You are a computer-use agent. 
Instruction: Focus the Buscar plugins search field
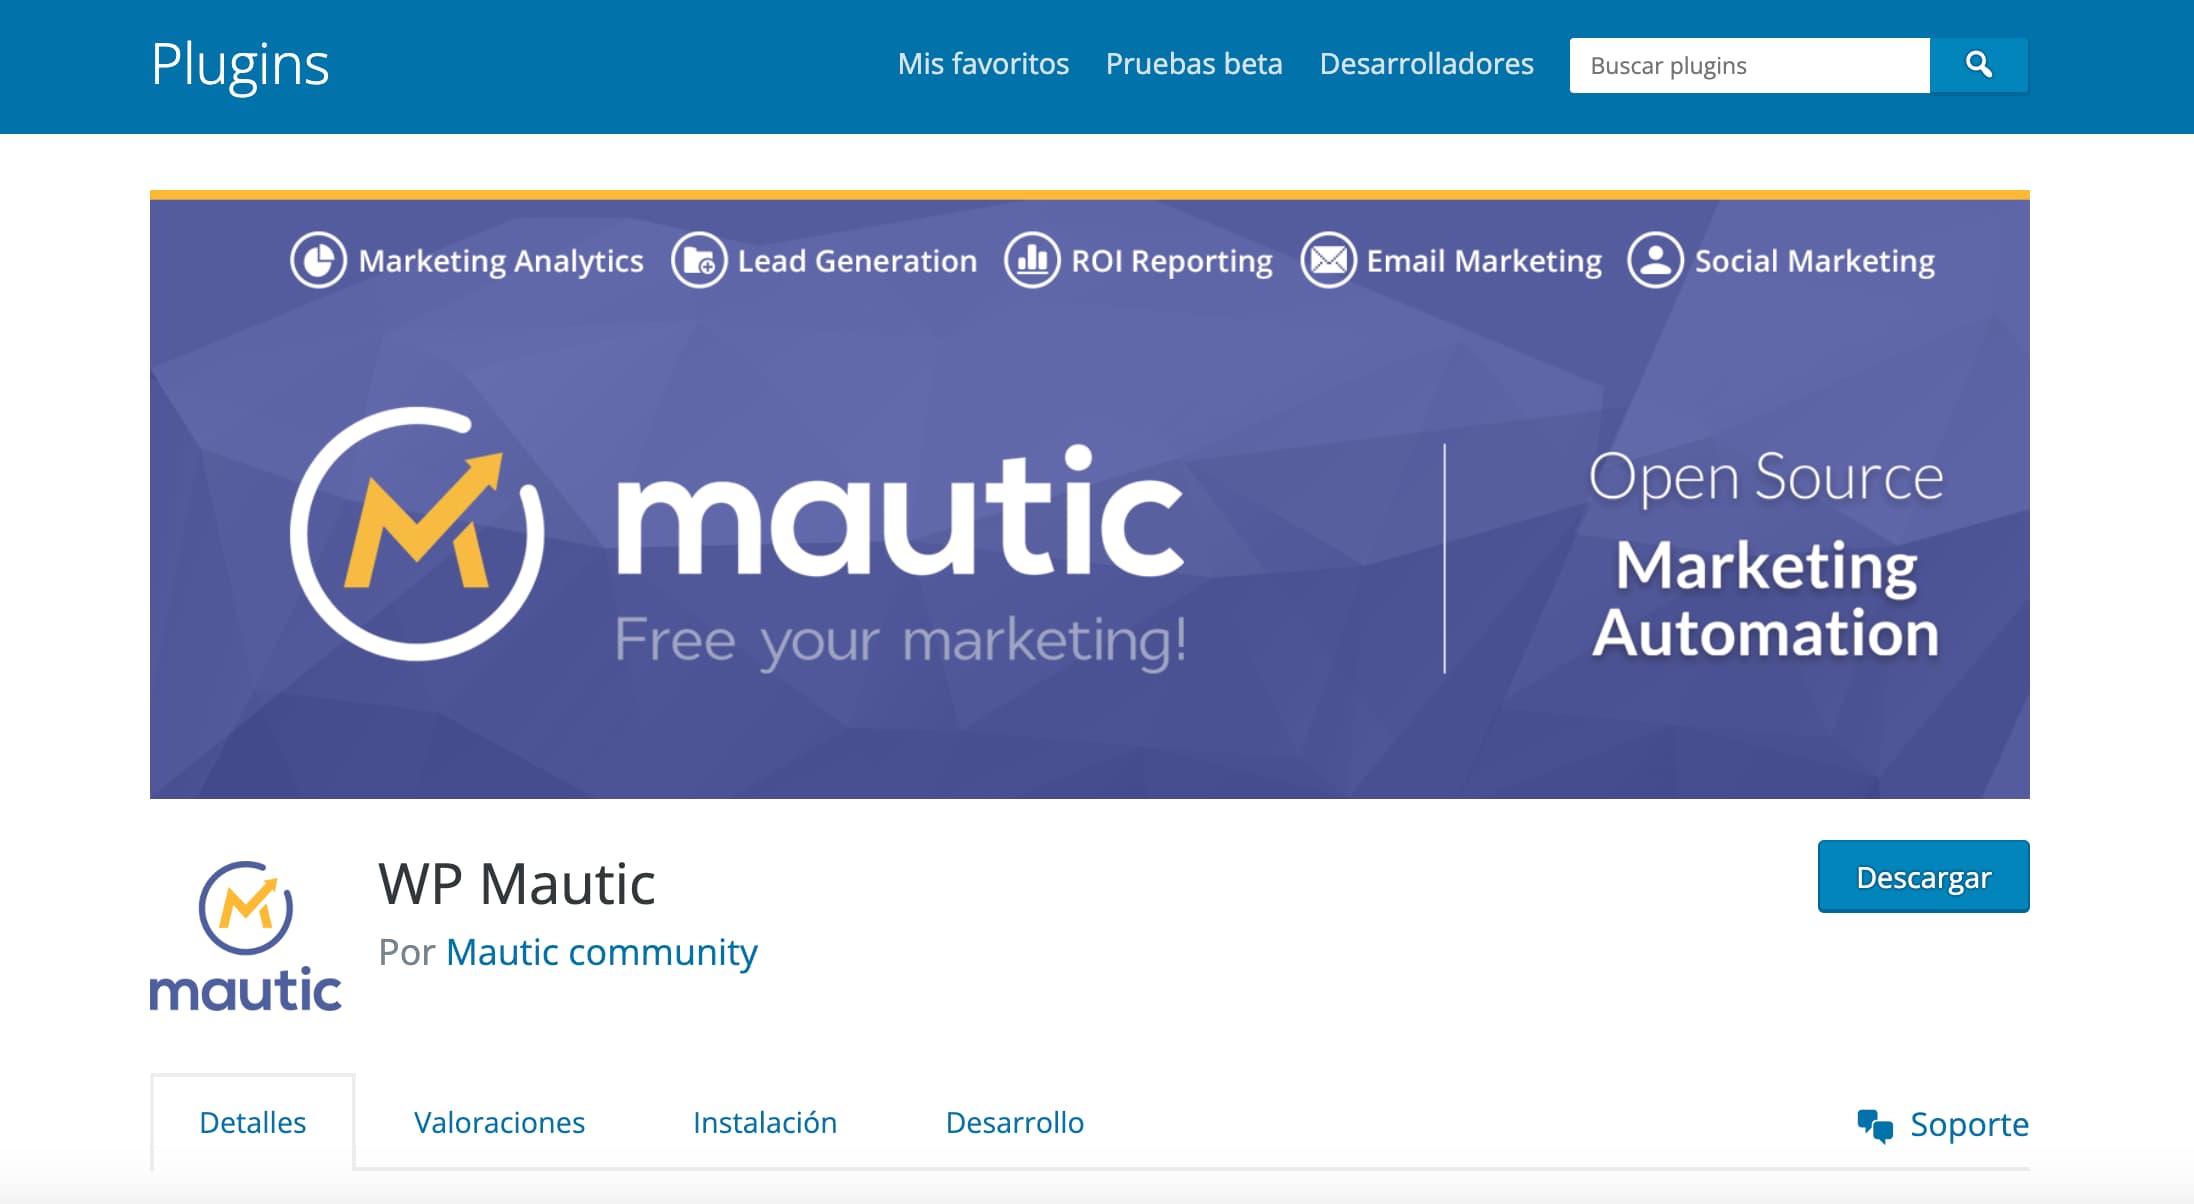point(1750,65)
